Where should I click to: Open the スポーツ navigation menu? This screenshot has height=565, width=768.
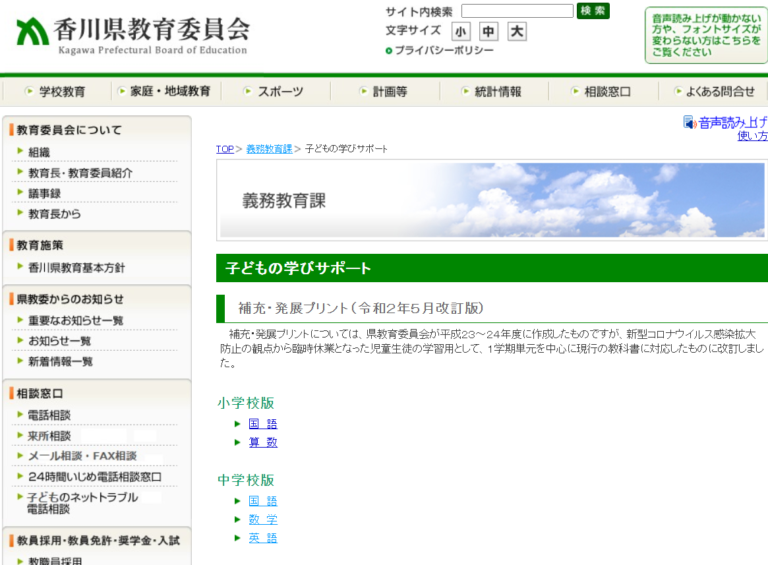coord(274,92)
